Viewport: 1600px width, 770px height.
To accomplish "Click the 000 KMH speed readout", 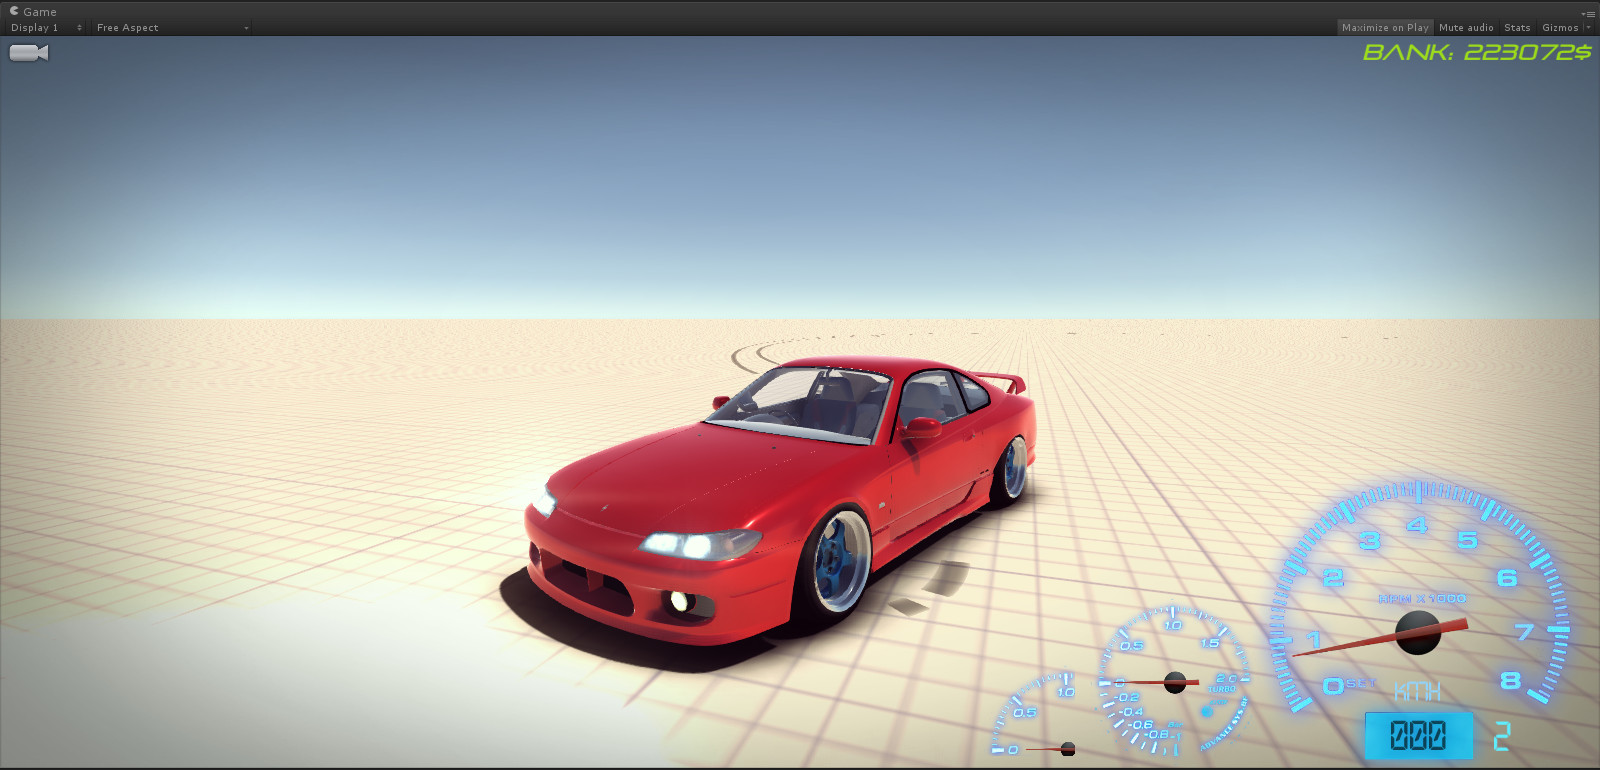I will (x=1419, y=736).
